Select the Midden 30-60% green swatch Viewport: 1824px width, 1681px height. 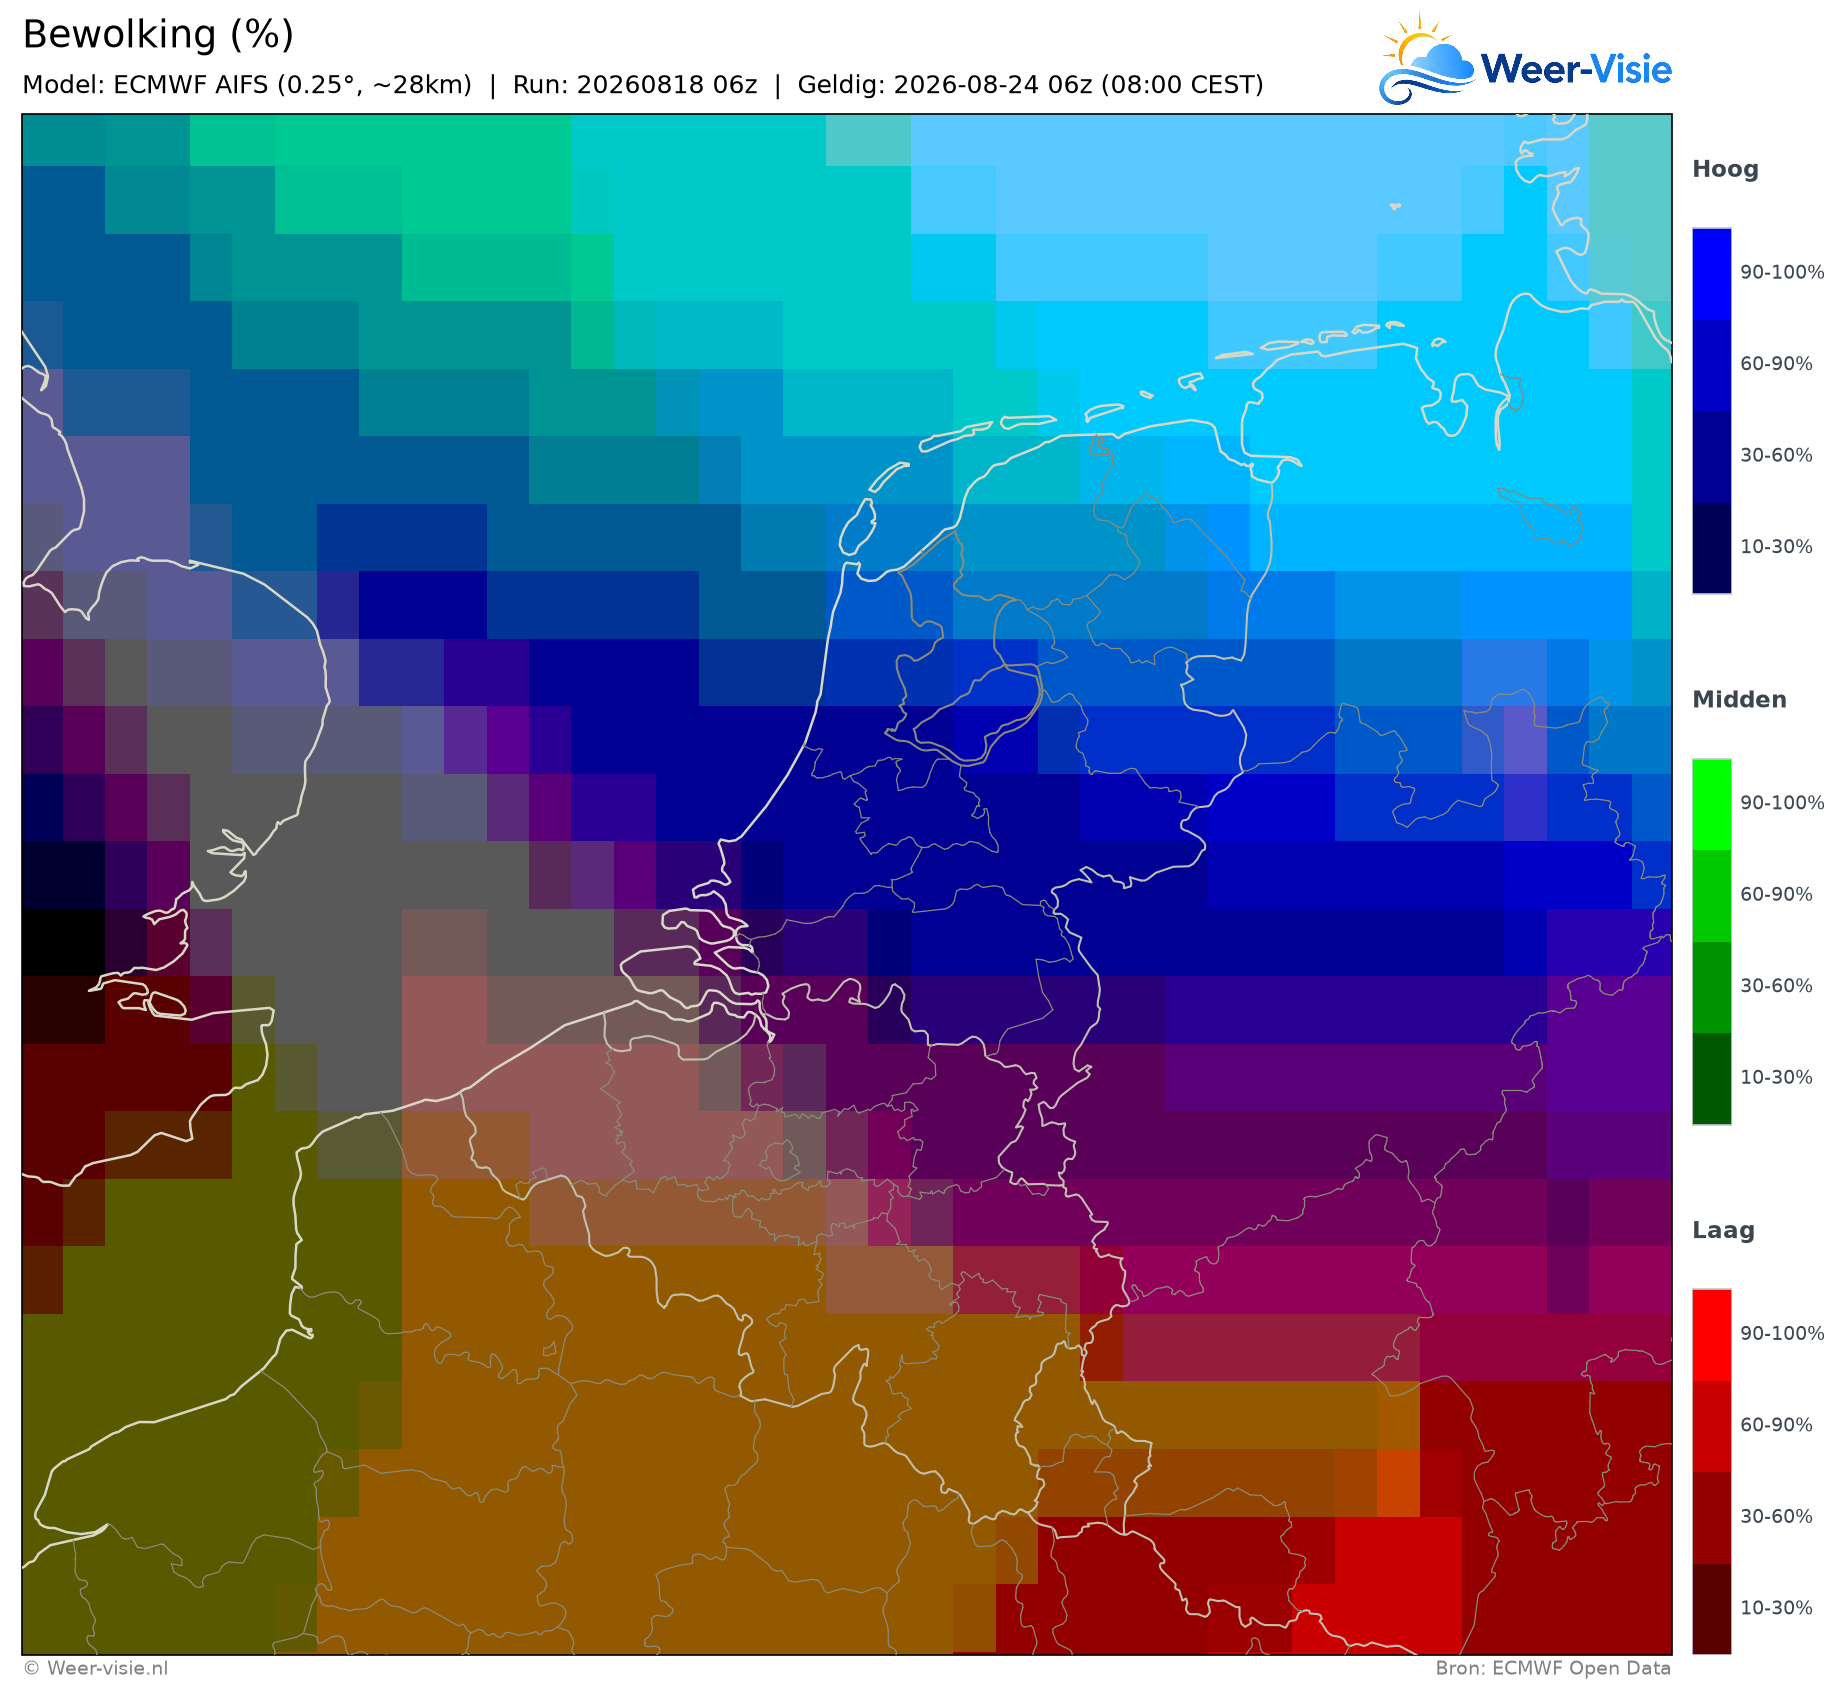1711,987
